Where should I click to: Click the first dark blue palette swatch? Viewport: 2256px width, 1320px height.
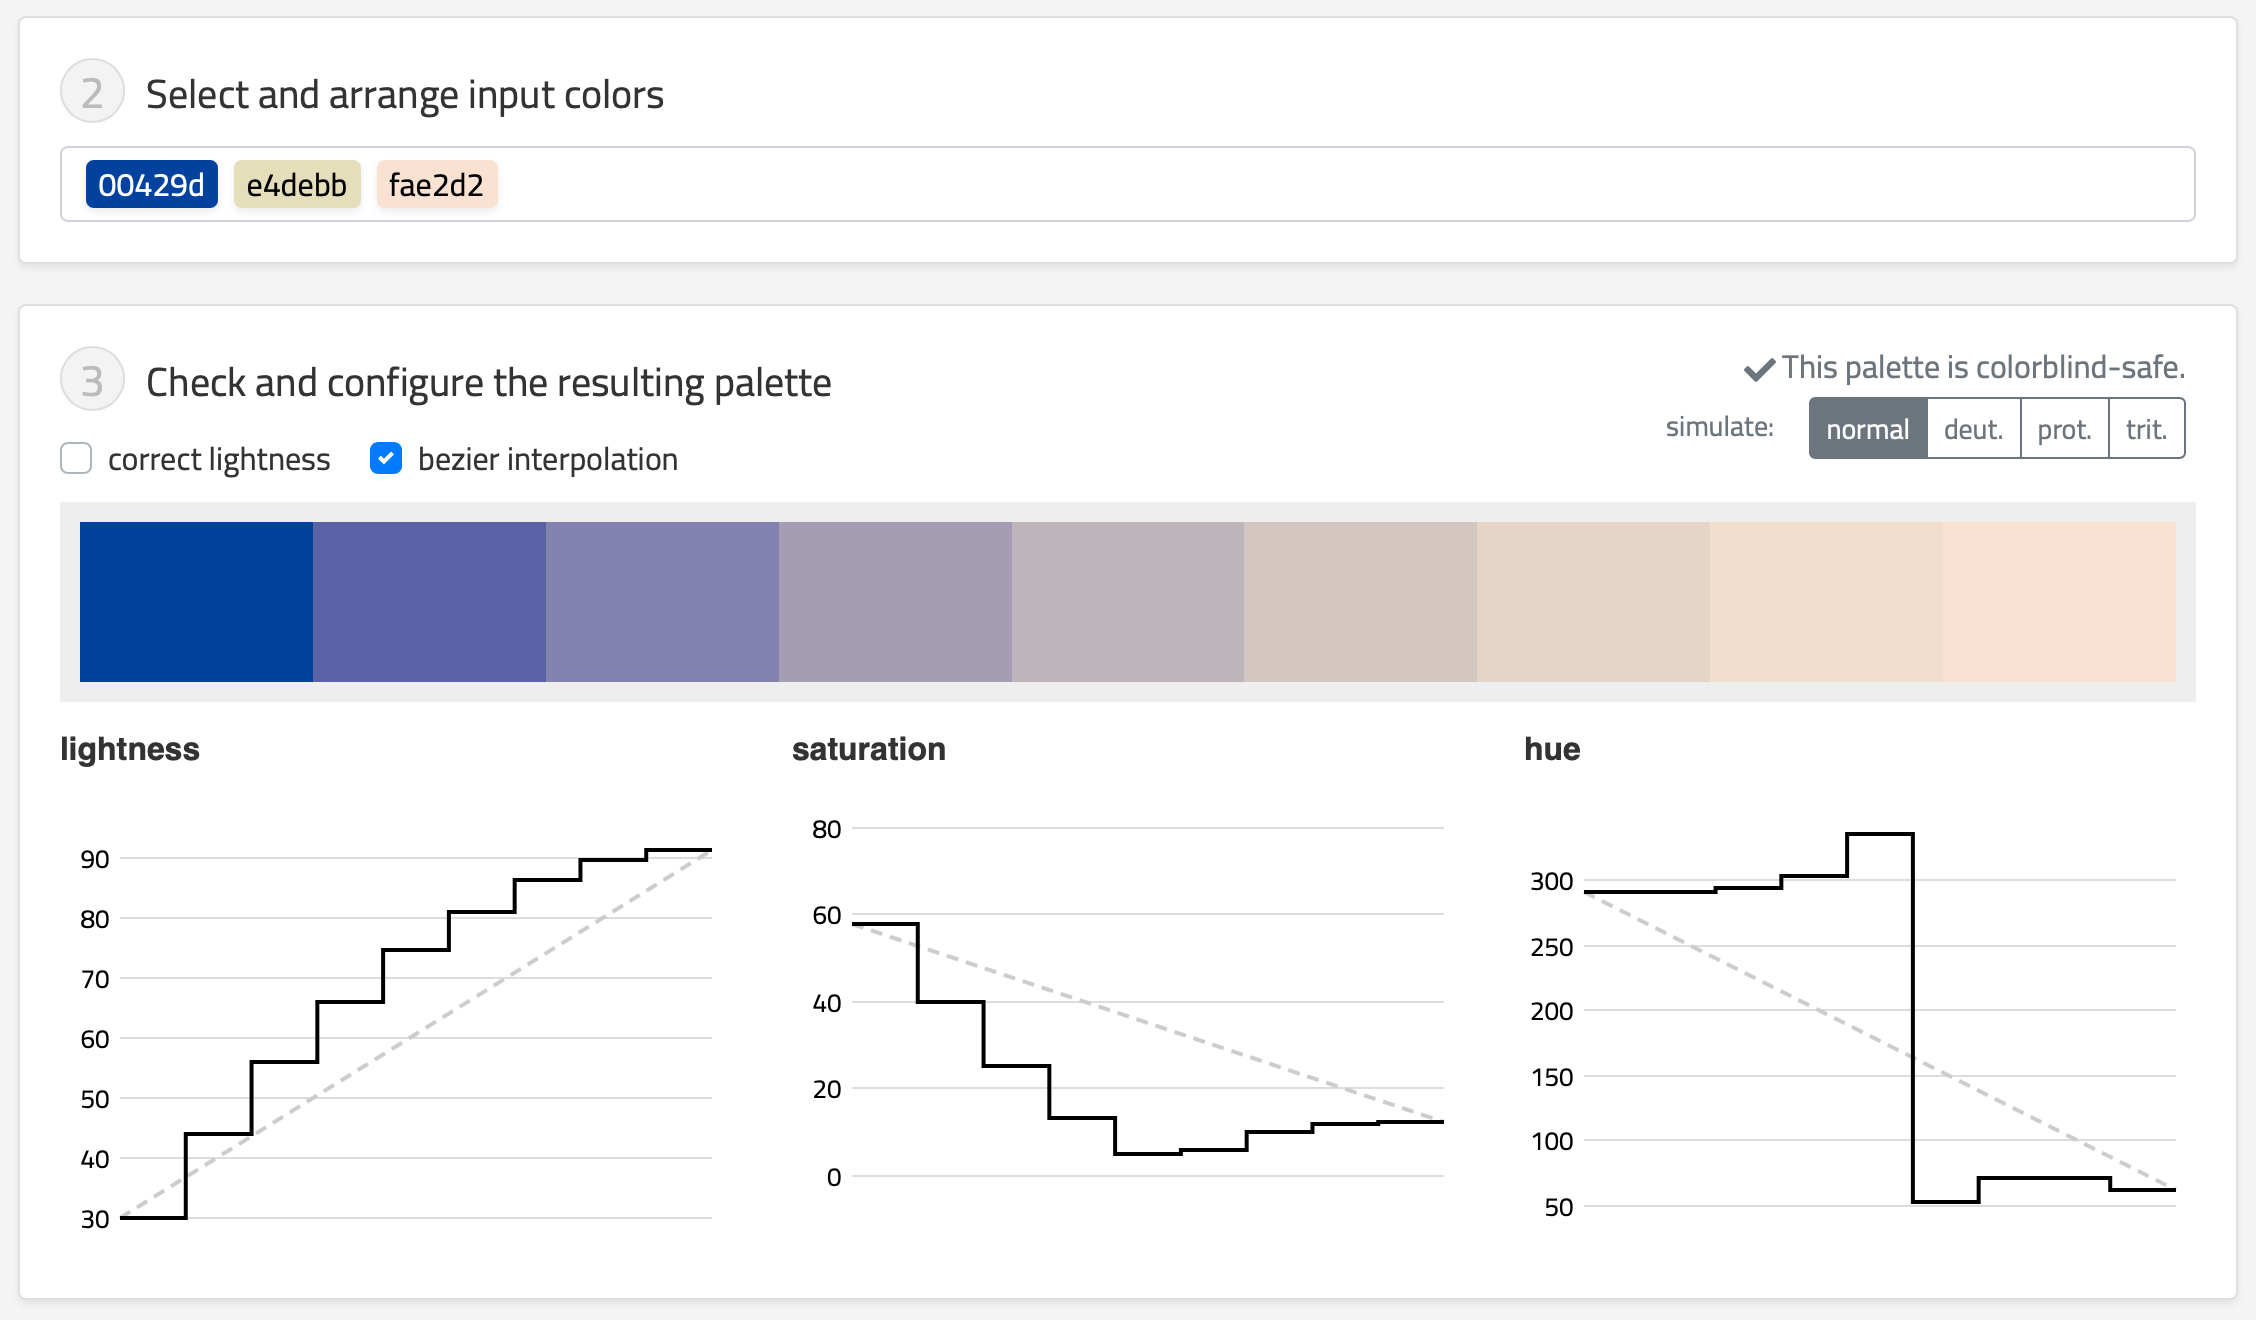pos(196,602)
